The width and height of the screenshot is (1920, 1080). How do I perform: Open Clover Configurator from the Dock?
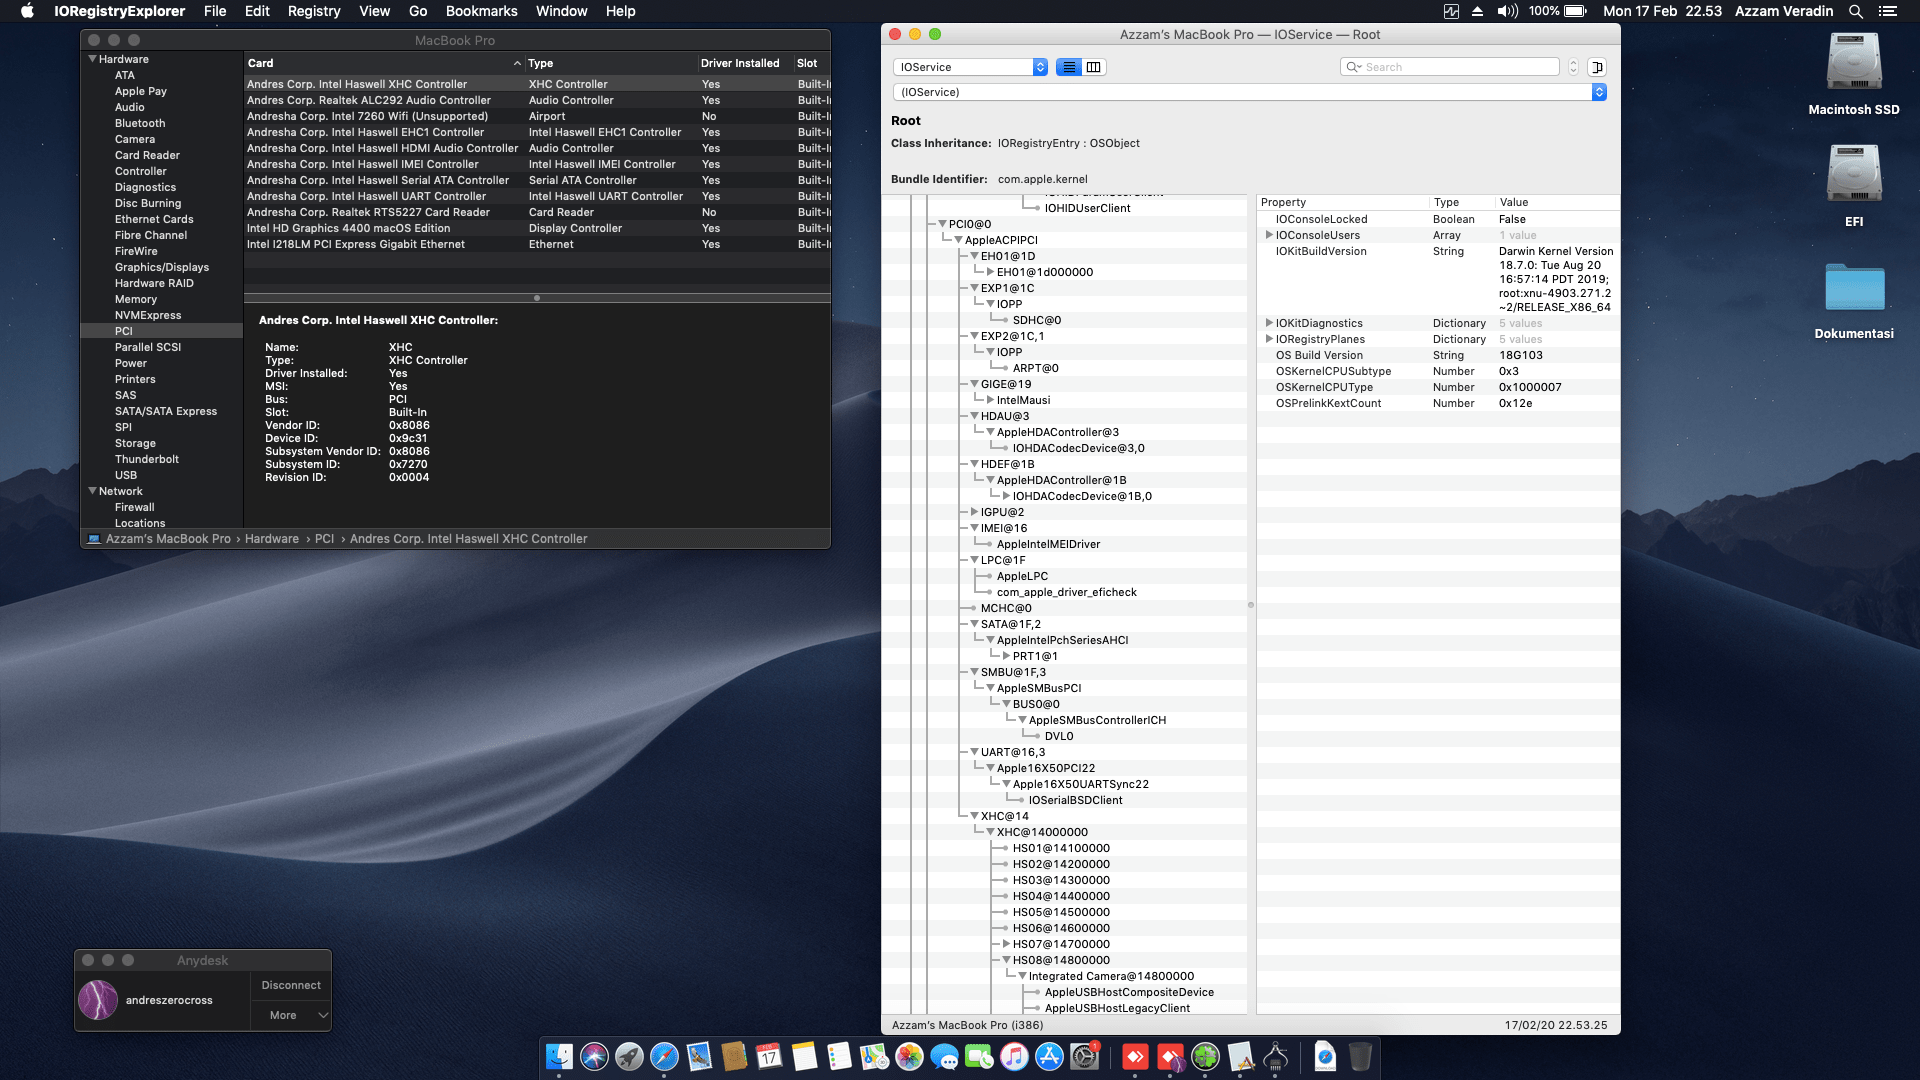(x=1206, y=1056)
